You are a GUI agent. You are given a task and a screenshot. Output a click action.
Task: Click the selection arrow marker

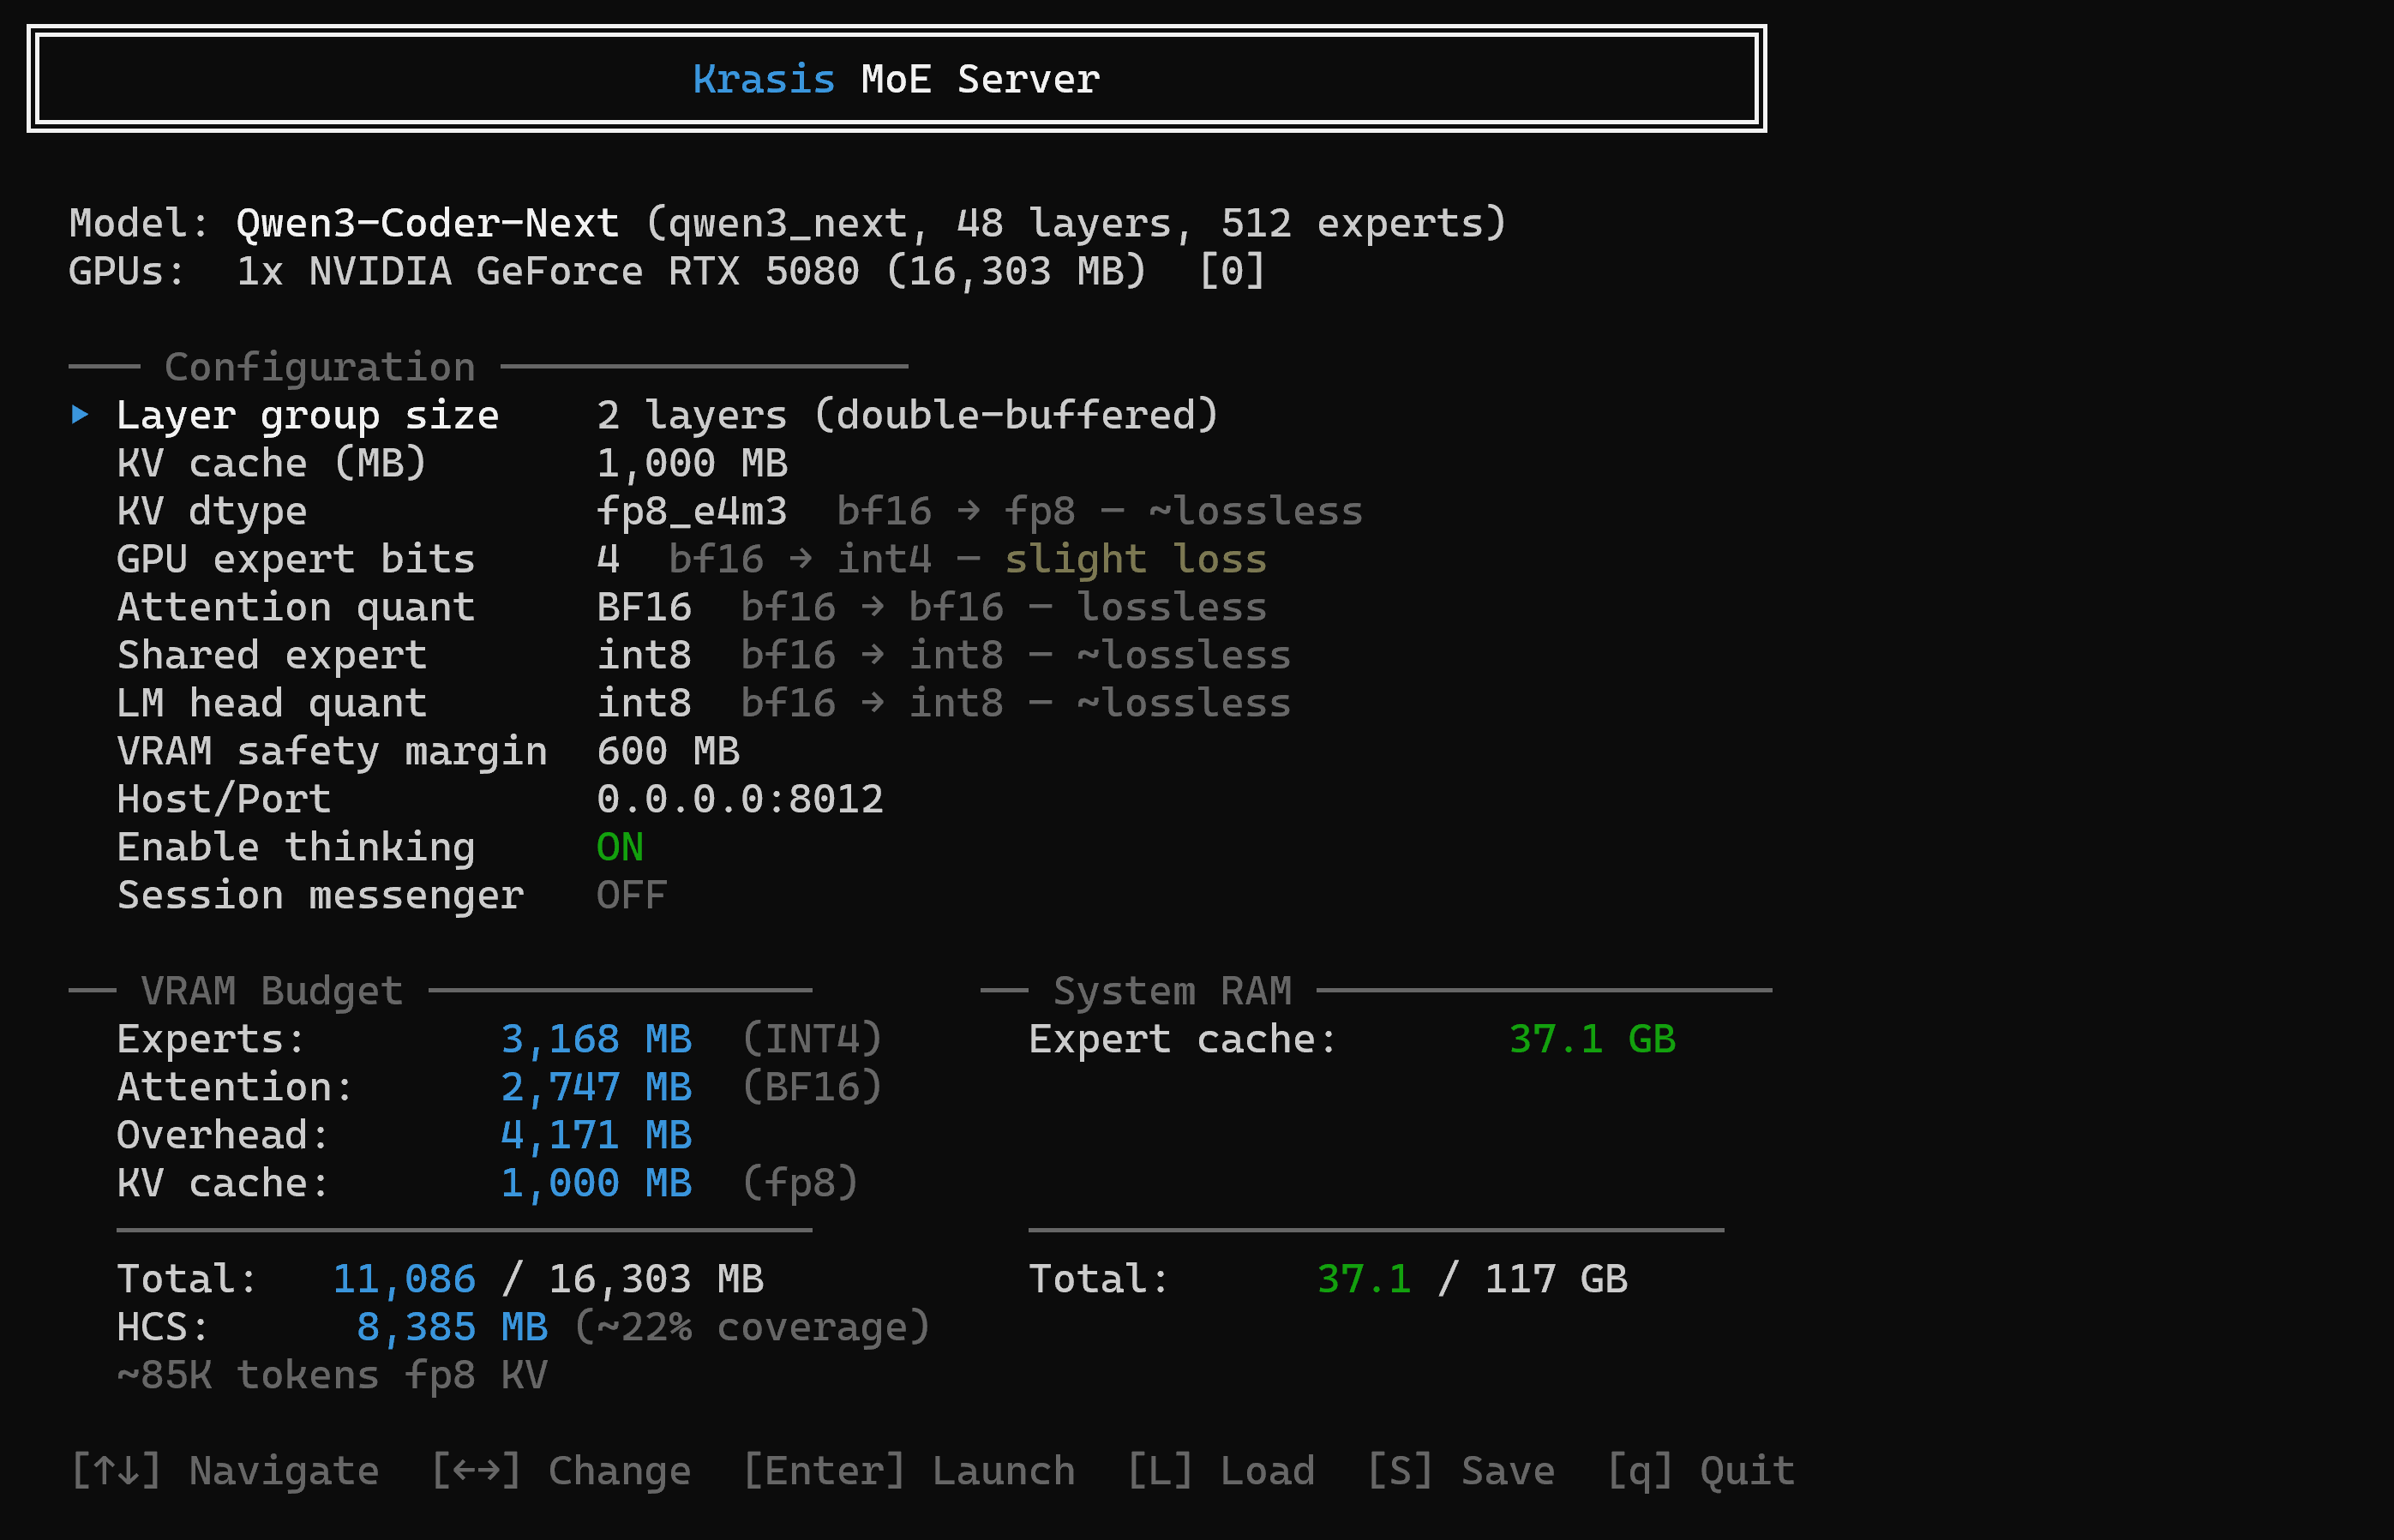pos(80,414)
